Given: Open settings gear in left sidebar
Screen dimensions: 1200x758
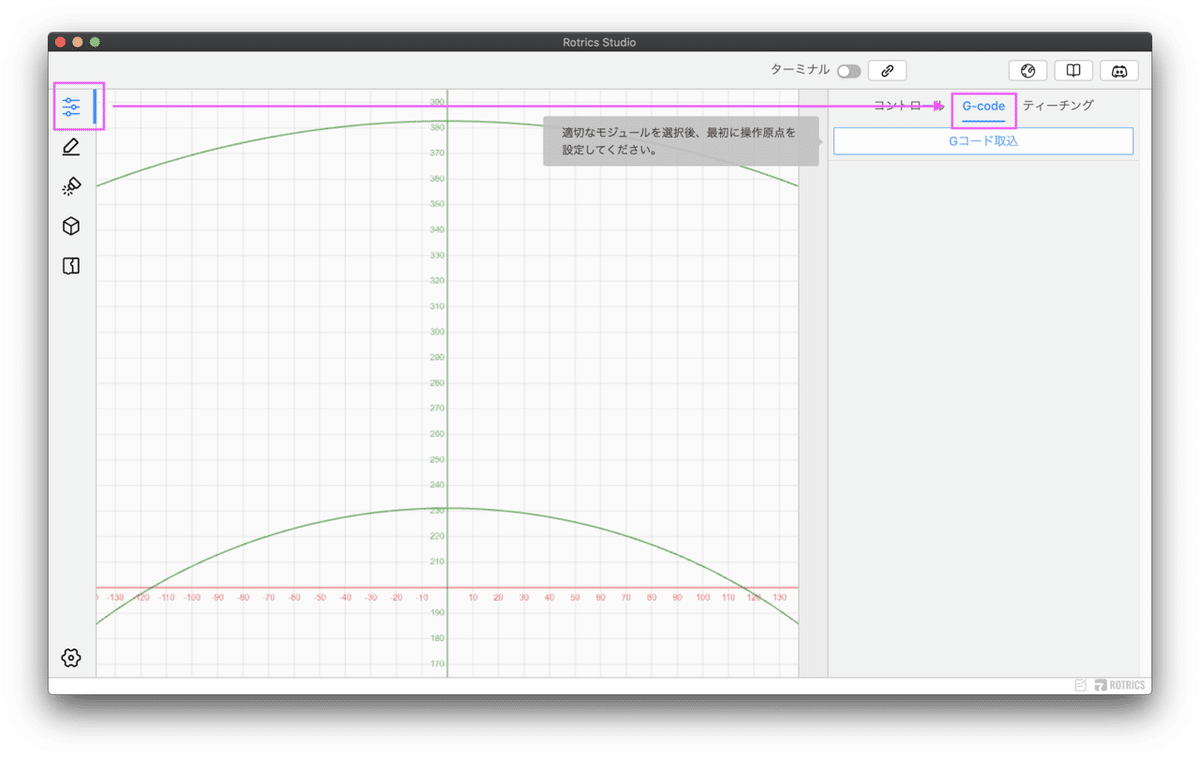Looking at the screenshot, I should [71, 657].
